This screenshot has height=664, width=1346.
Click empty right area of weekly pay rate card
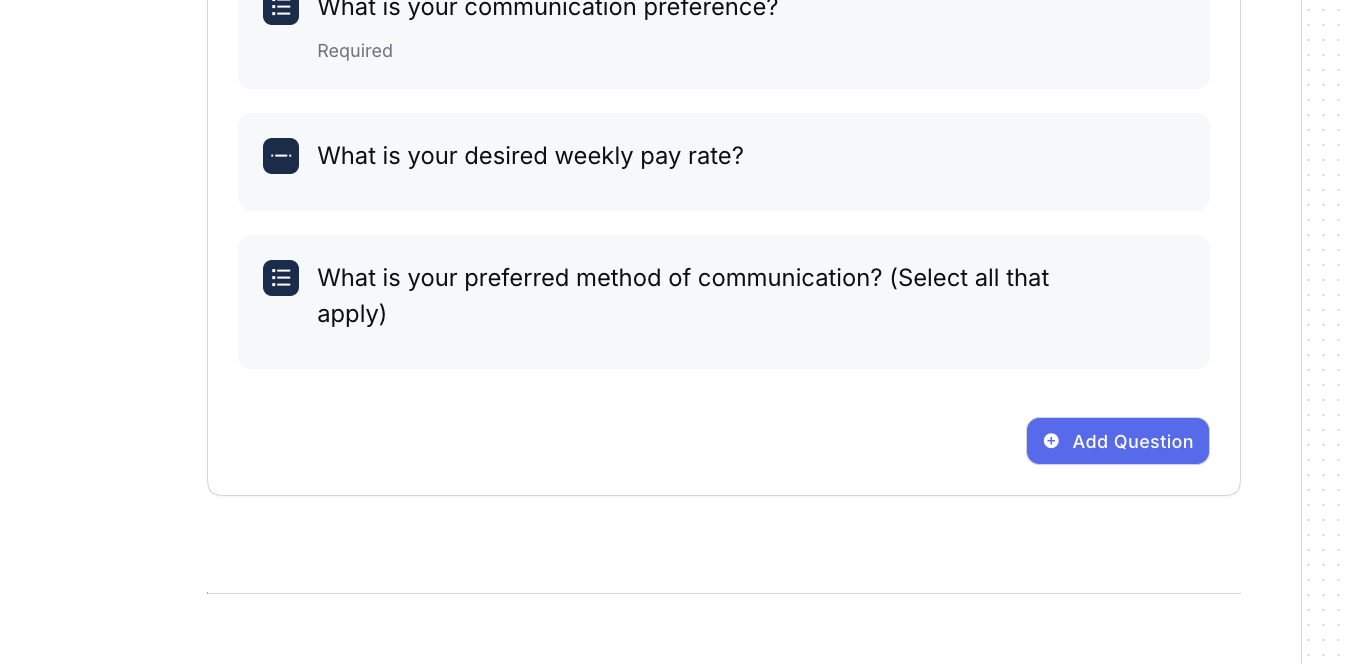click(1000, 160)
